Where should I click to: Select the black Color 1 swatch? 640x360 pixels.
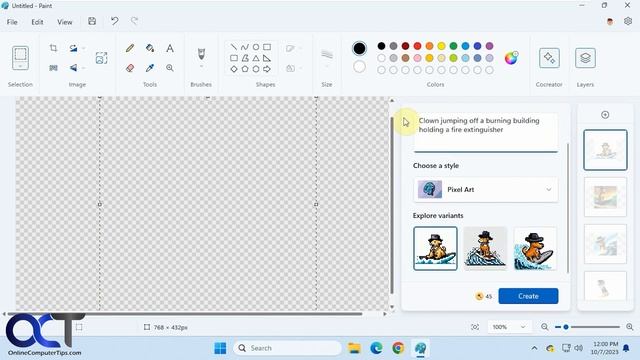tap(359, 48)
